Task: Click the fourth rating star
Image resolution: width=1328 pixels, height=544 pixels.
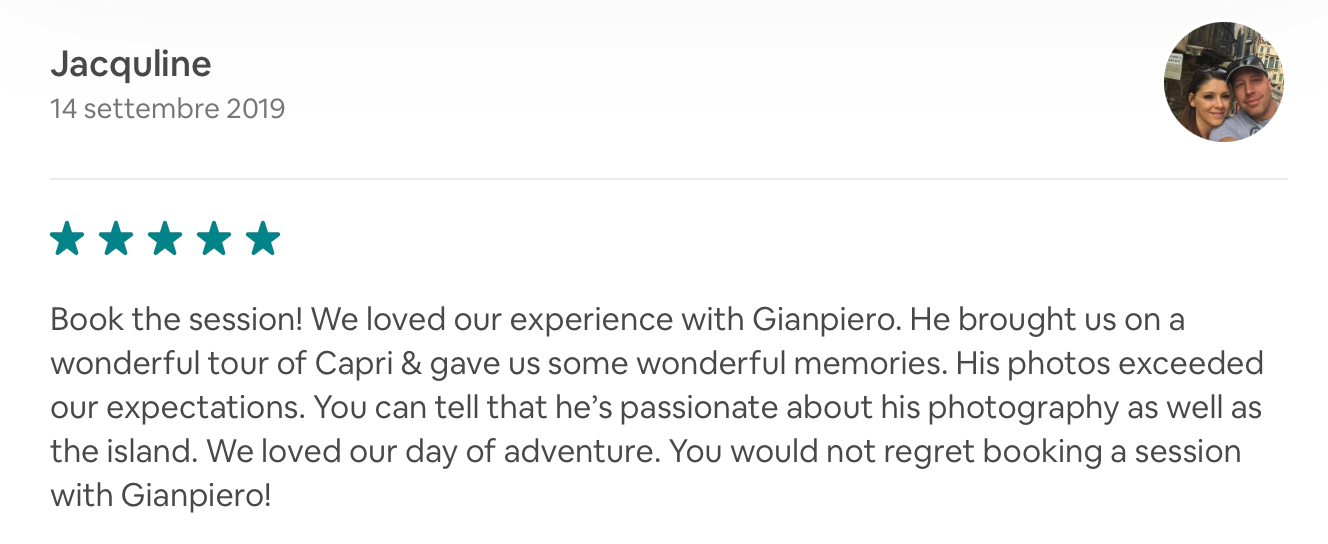Action: [x=214, y=239]
